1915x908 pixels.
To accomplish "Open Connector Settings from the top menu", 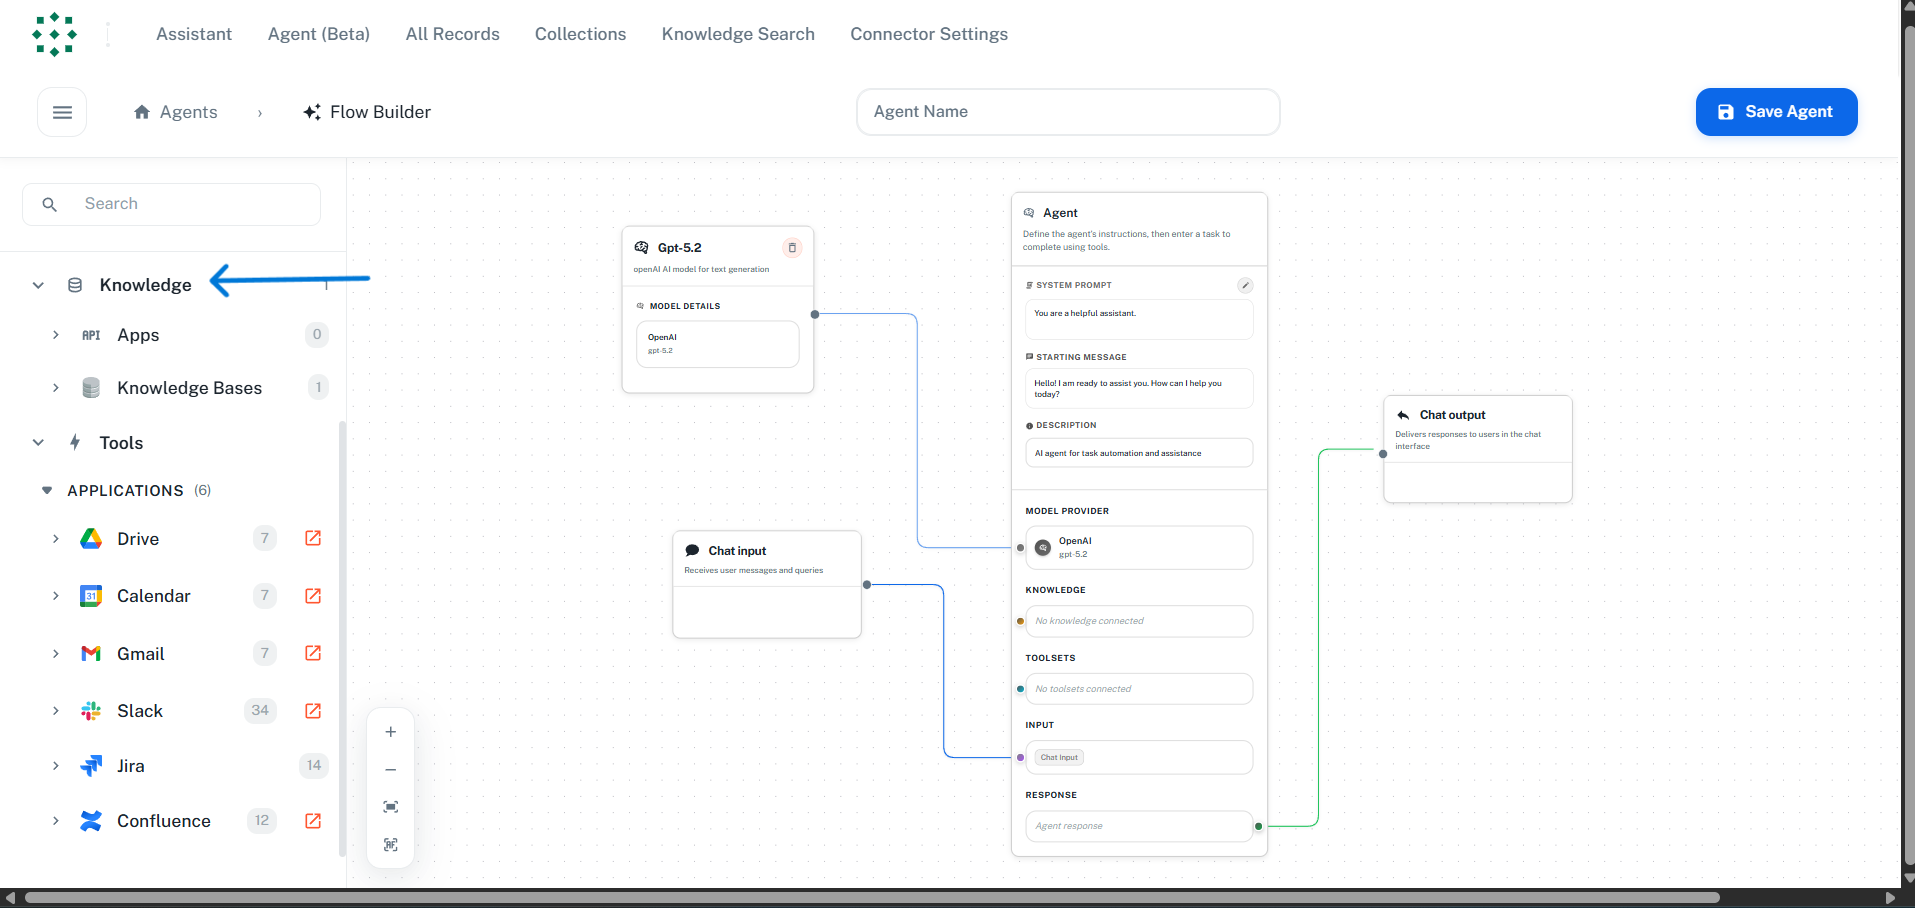I will (928, 33).
